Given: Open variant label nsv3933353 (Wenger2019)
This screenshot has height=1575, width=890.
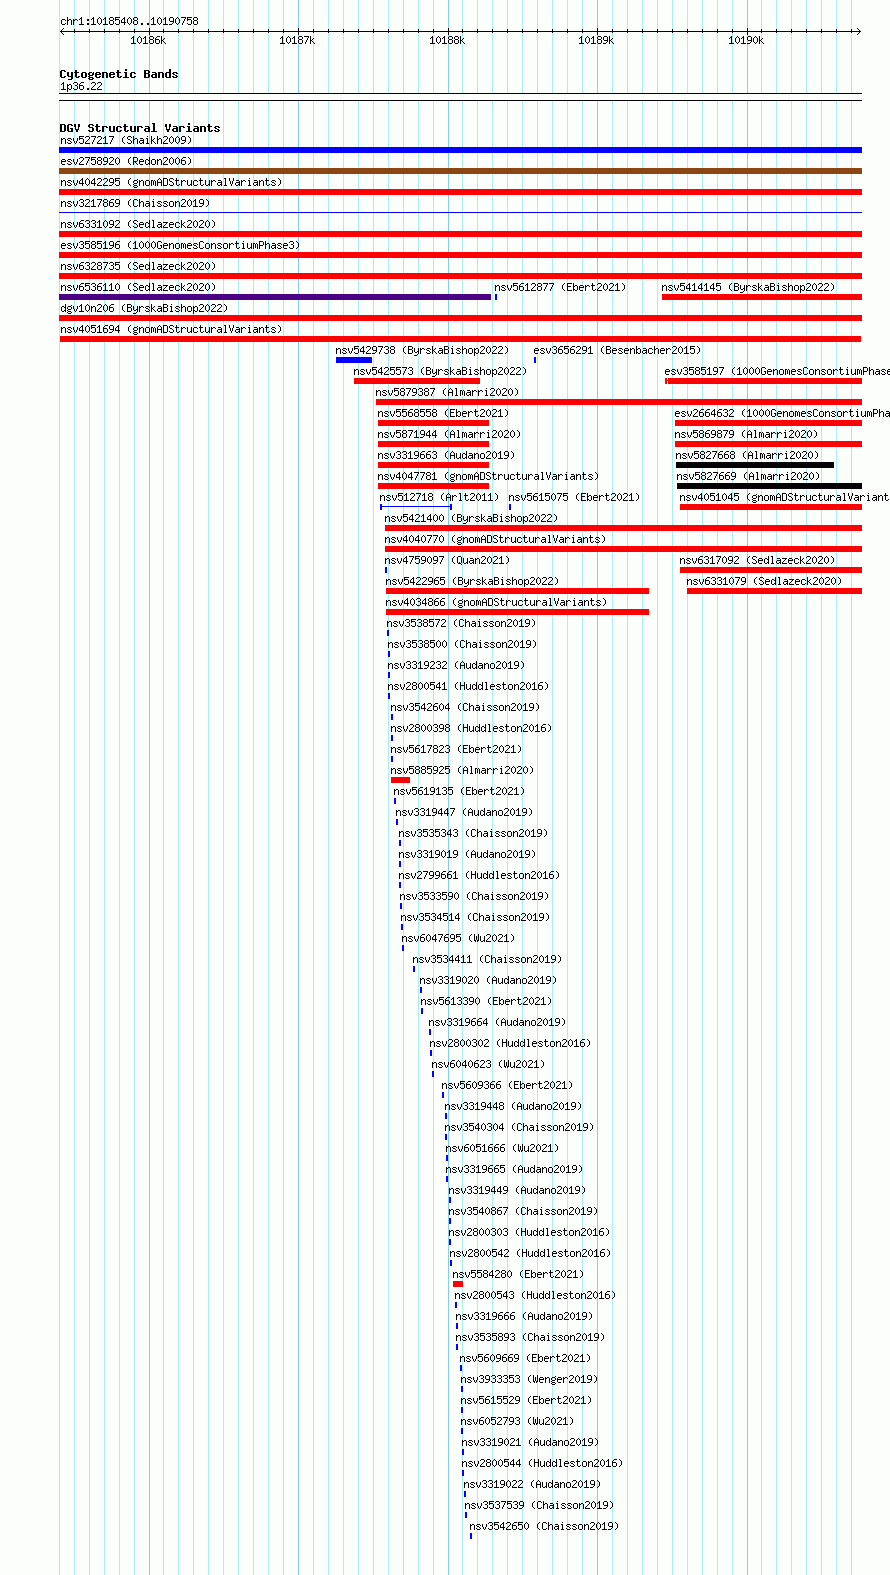Looking at the screenshot, I should tap(529, 1379).
